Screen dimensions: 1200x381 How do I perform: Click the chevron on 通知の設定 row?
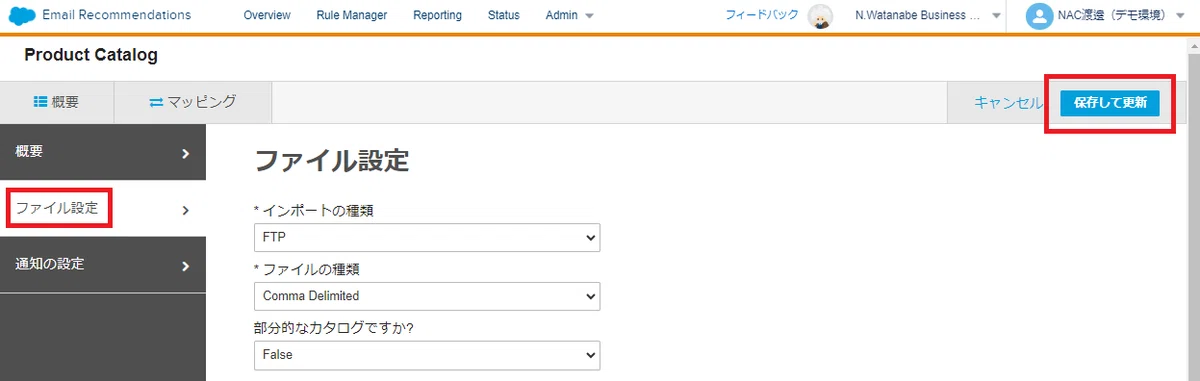tap(186, 266)
